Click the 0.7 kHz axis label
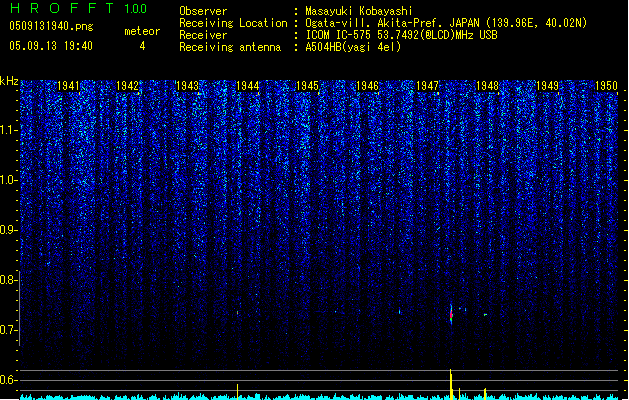The height and width of the screenshot is (400, 629). click(8, 330)
